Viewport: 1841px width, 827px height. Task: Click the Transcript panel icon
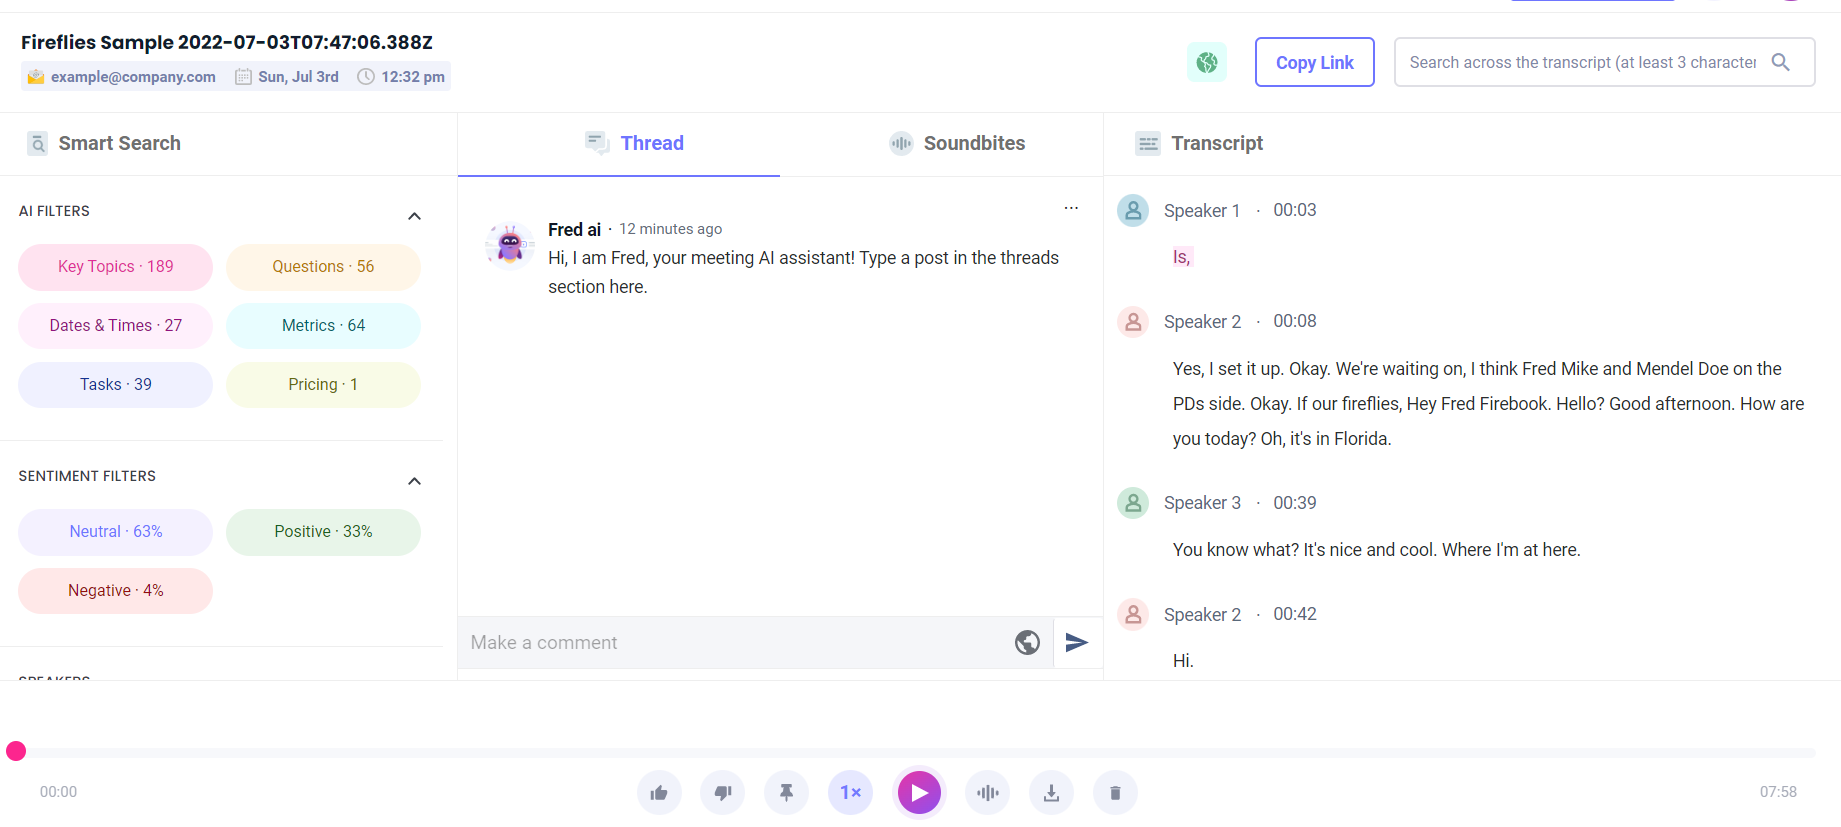[1148, 144]
